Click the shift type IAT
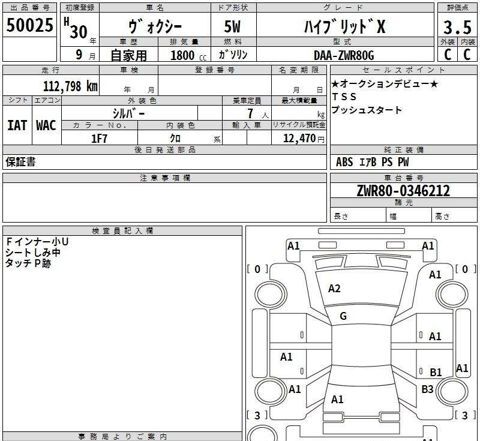The height and width of the screenshot is (441, 480). pos(17,125)
